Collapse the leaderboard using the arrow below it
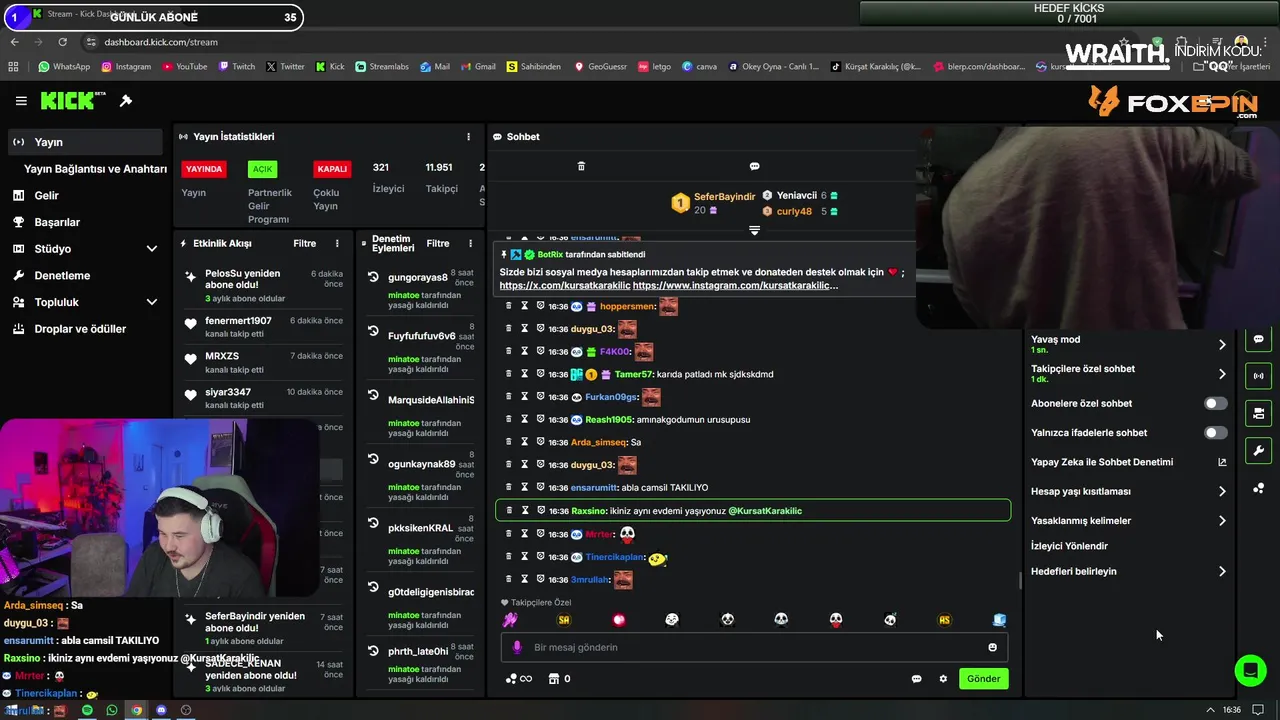This screenshot has width=1280, height=720. (755, 230)
